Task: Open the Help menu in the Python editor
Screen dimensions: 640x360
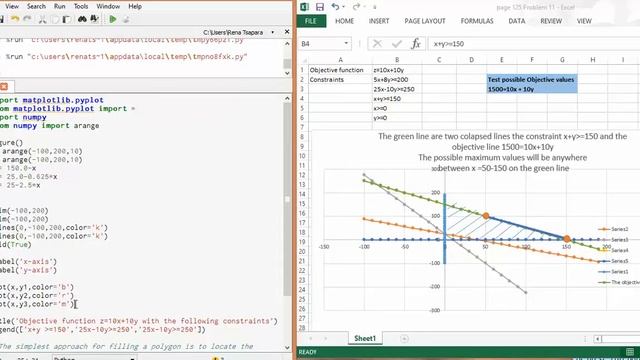Action: [135, 7]
